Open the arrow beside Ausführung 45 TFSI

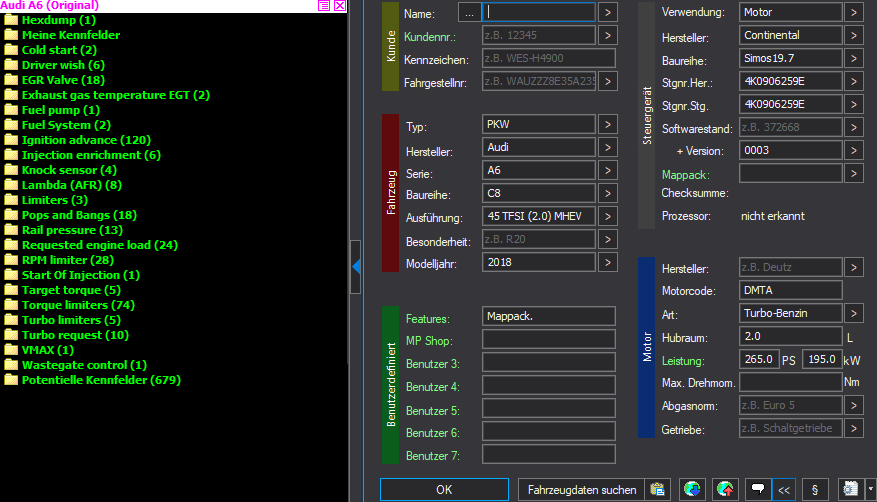coord(607,216)
